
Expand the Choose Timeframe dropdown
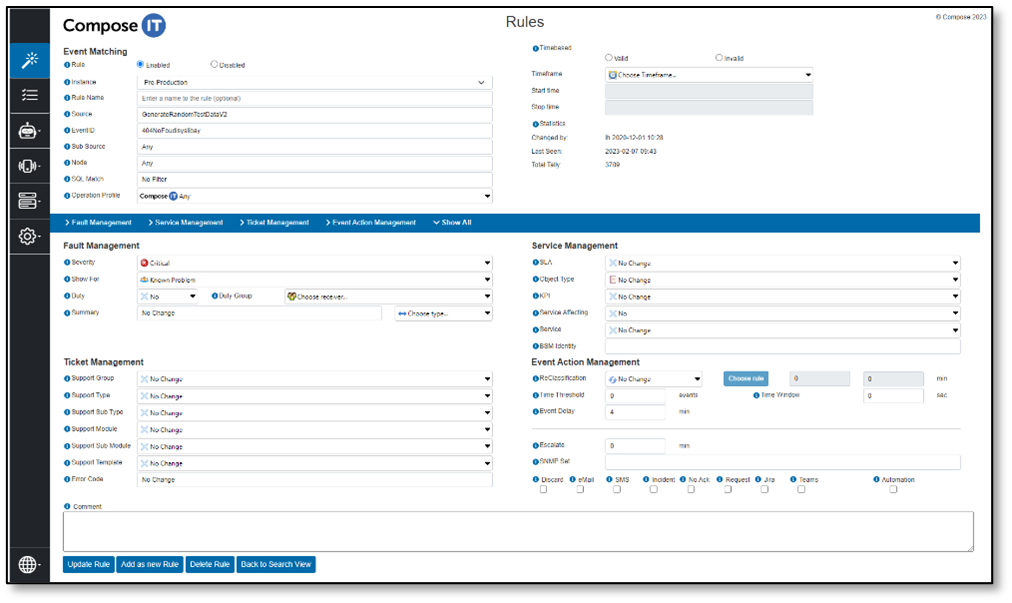click(709, 75)
